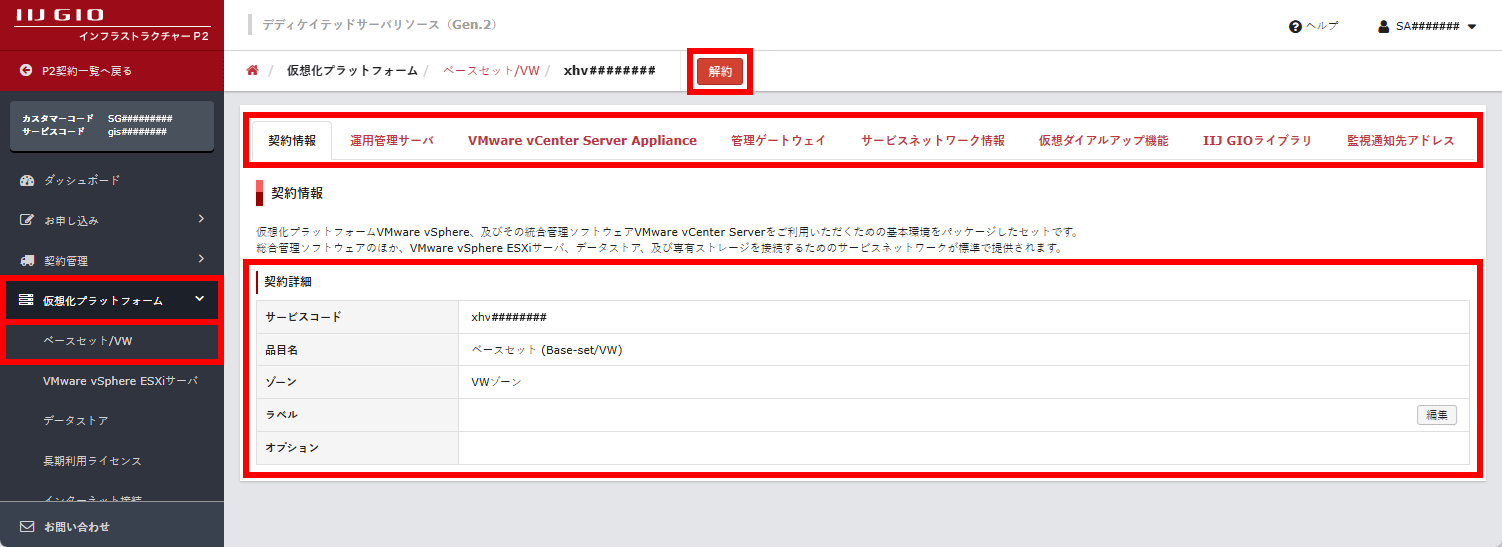Select VMware vSphere ESXiサーバ in sidebar
The height and width of the screenshot is (547, 1502).
(120, 381)
